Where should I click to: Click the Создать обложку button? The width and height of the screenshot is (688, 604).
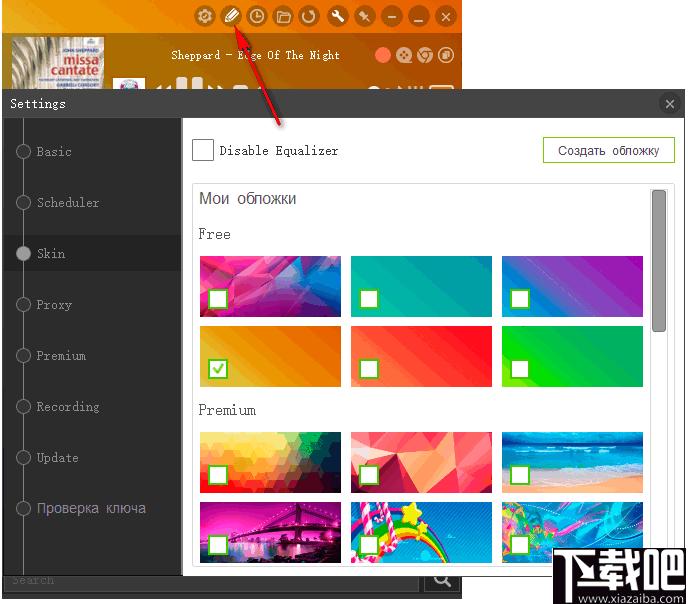pos(609,150)
